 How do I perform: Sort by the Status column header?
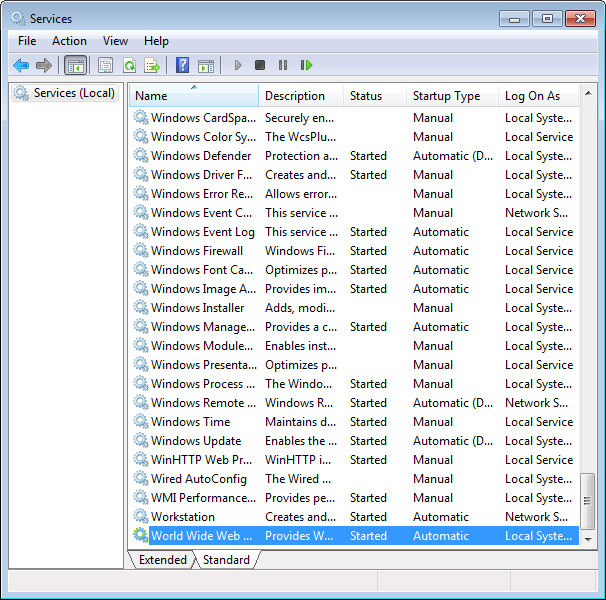(375, 95)
